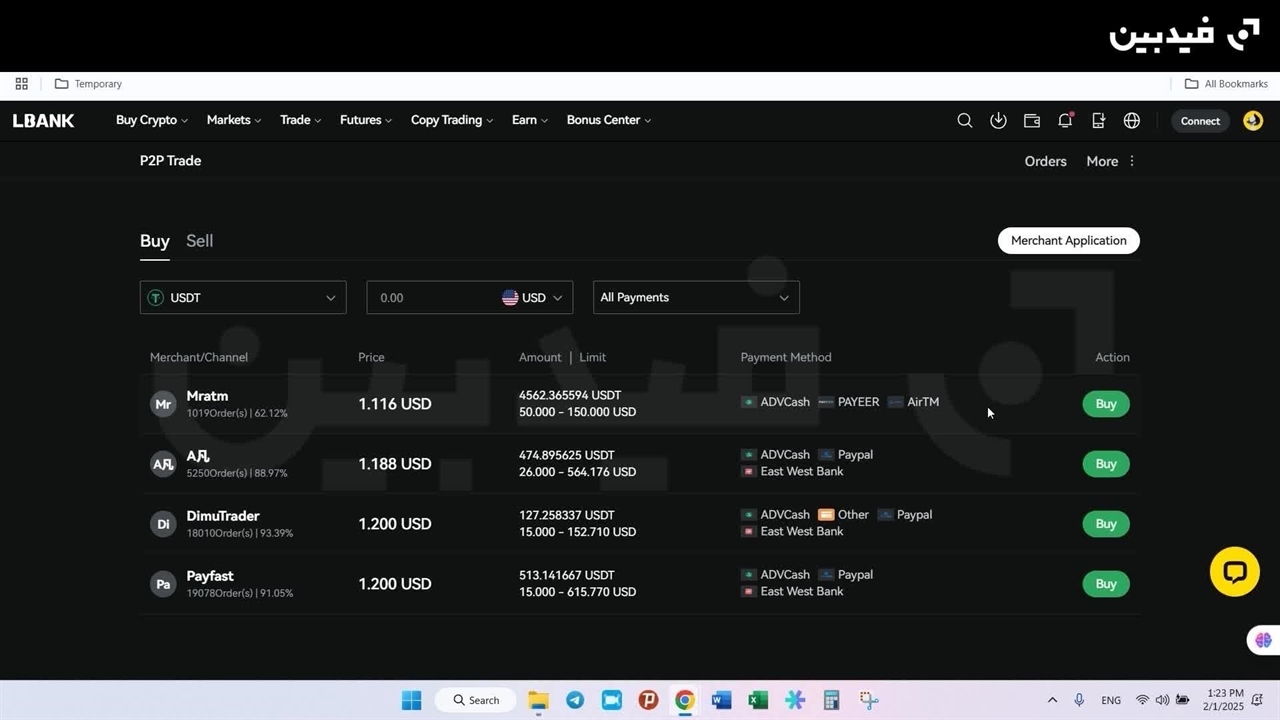
Task: Expand the All Payments dropdown
Action: coord(695,298)
